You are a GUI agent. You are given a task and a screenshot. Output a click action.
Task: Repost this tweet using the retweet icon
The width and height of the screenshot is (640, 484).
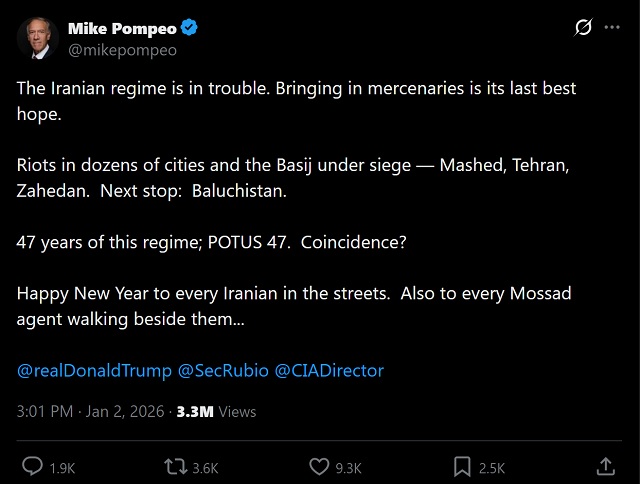(175, 467)
